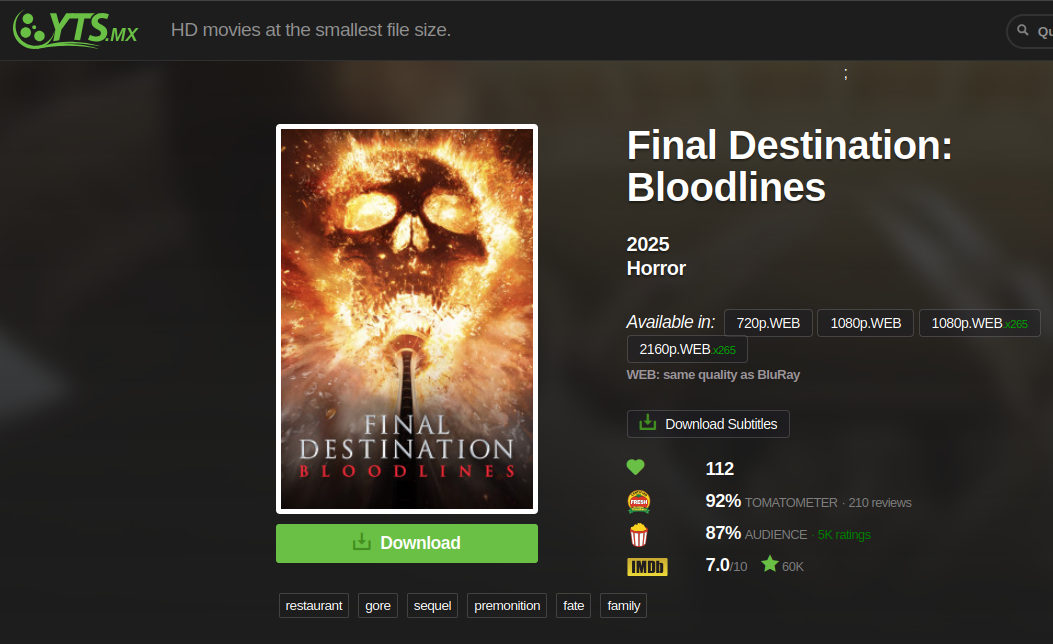Viewport: 1053px width, 644px height.
Task: Select the 720p.WEB quality option
Action: (768, 323)
